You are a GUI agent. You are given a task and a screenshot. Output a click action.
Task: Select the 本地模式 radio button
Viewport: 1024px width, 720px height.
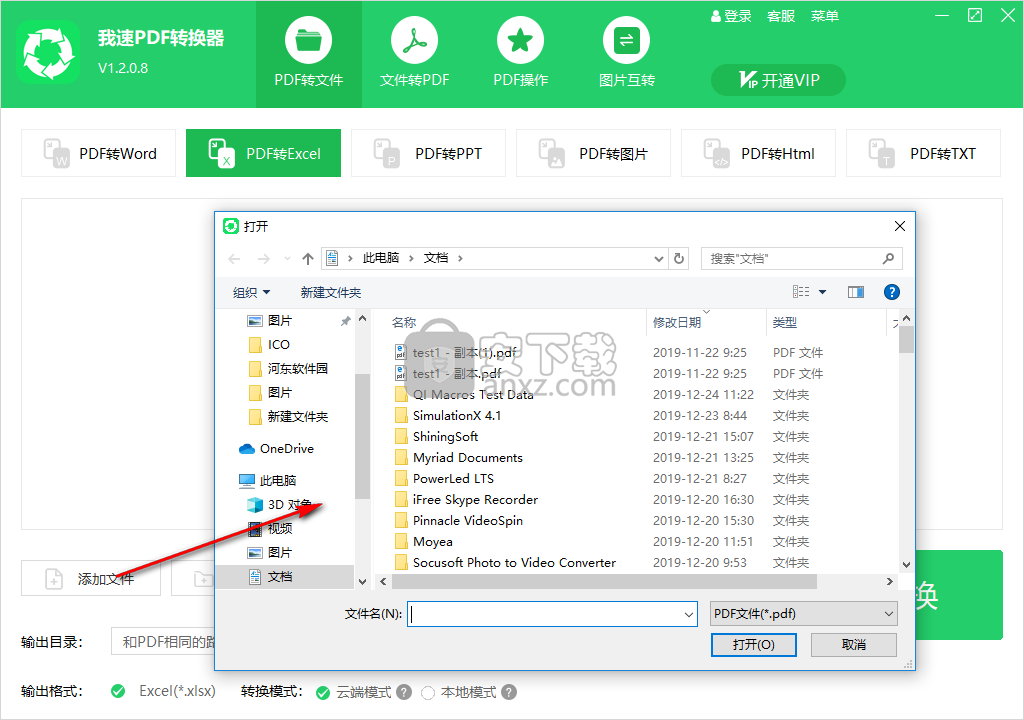(x=428, y=693)
